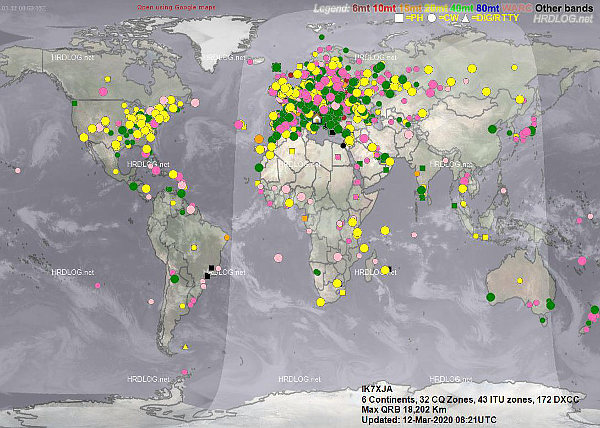Click the white triangle DIG/RTTY legend symbol
600x428 pixels.
tap(465, 18)
